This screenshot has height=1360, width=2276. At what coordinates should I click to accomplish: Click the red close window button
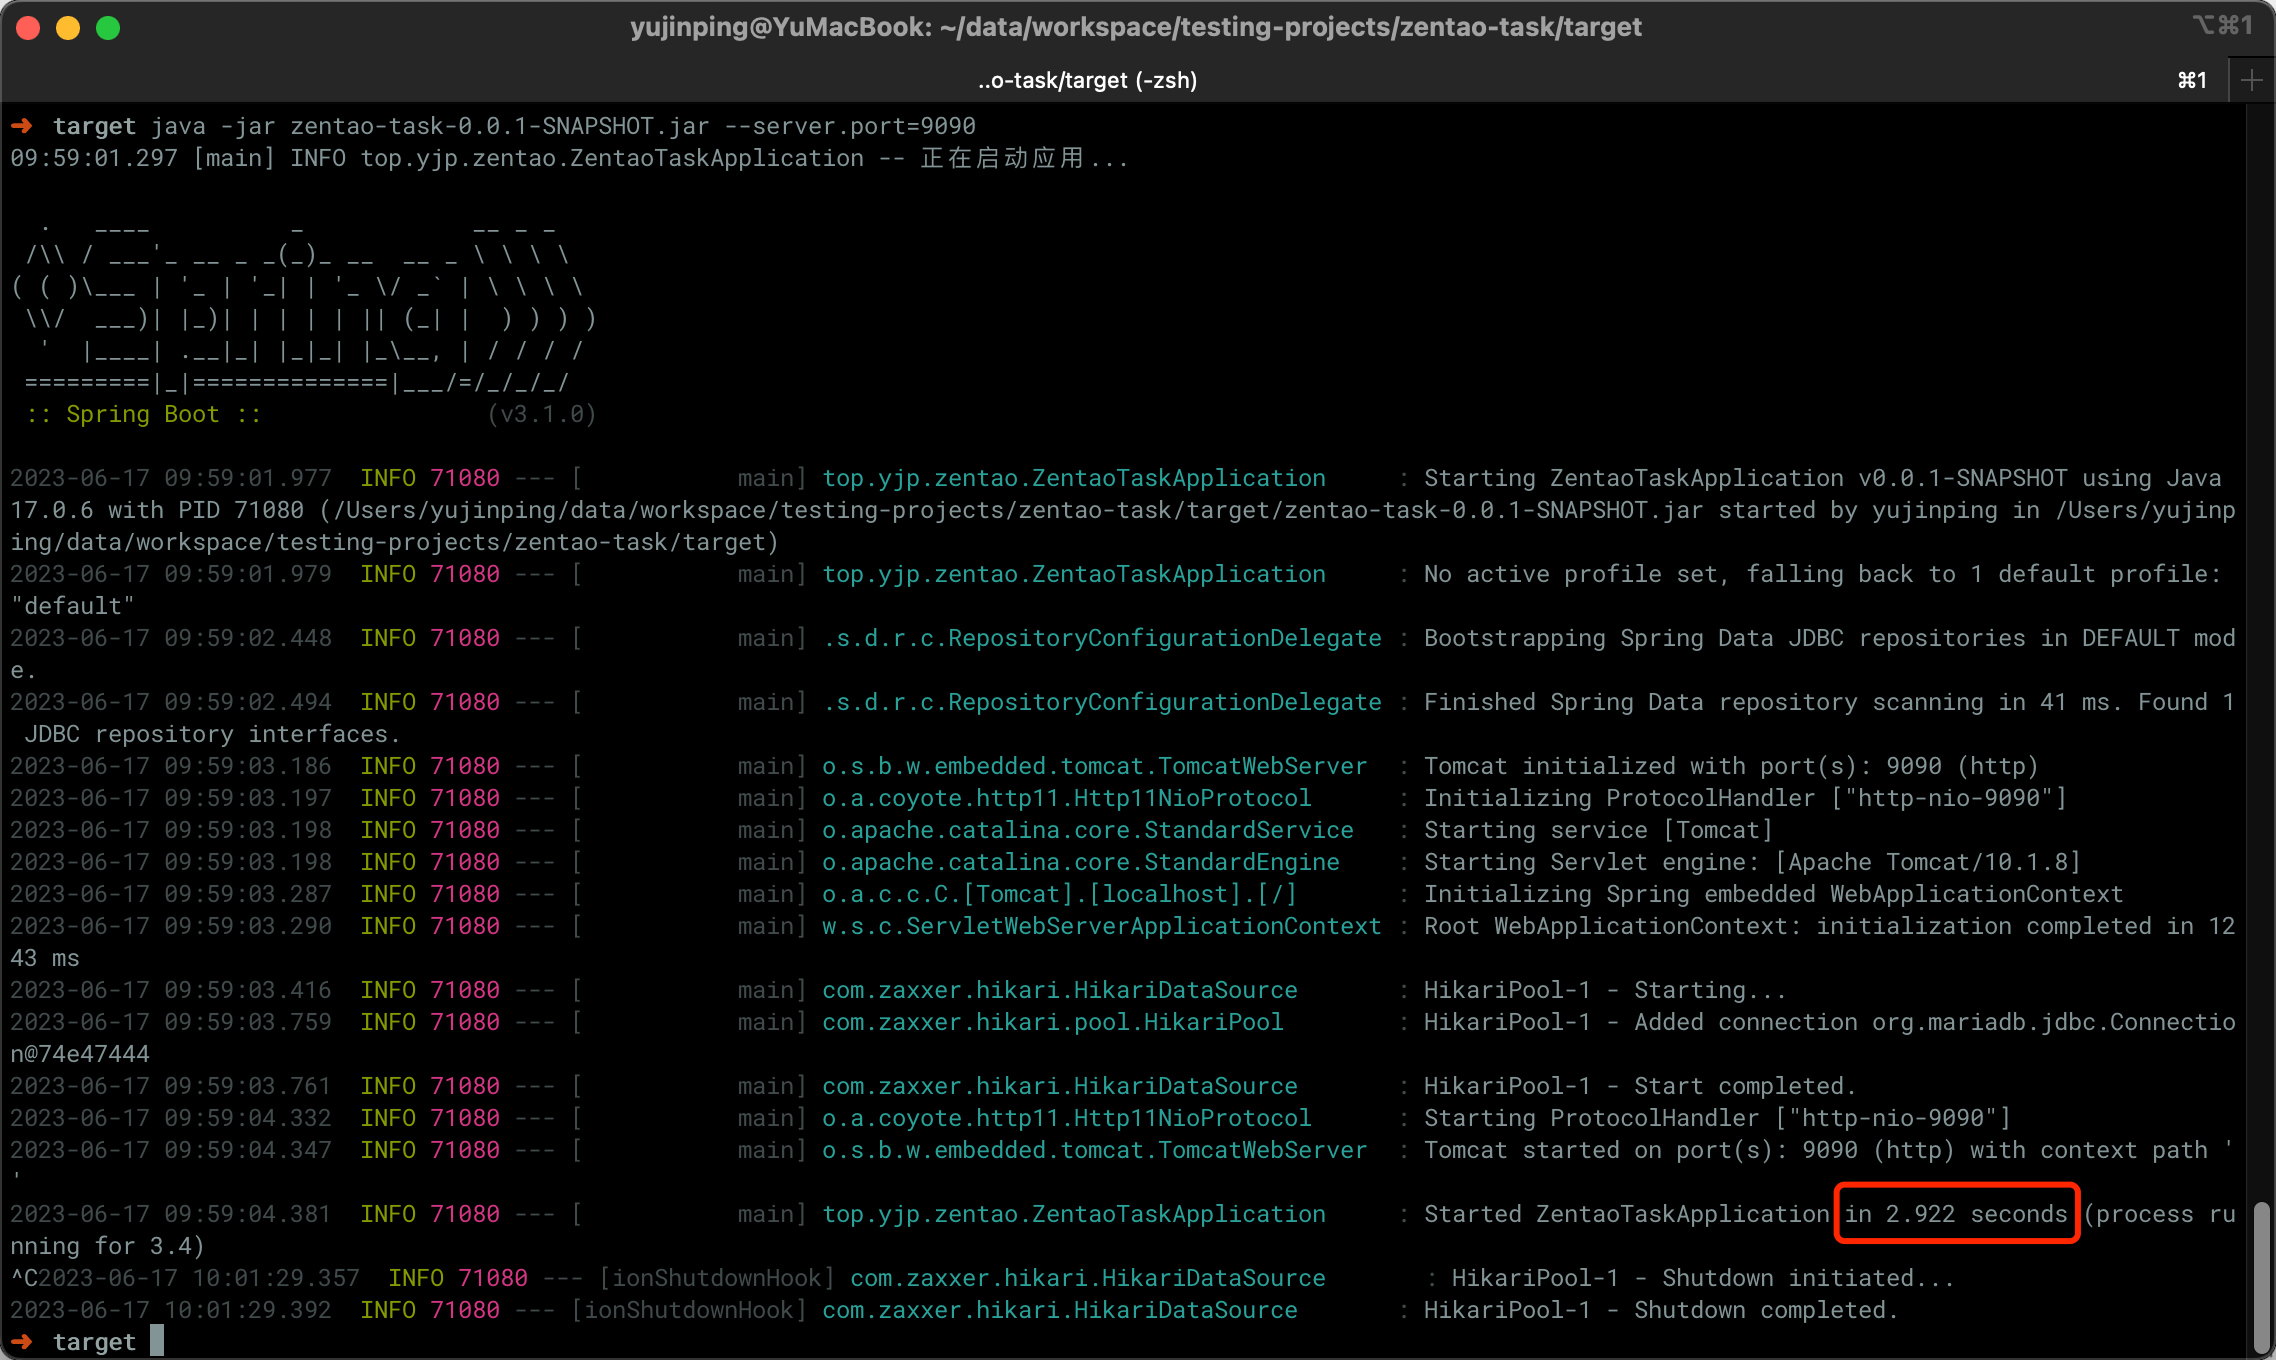[x=28, y=28]
